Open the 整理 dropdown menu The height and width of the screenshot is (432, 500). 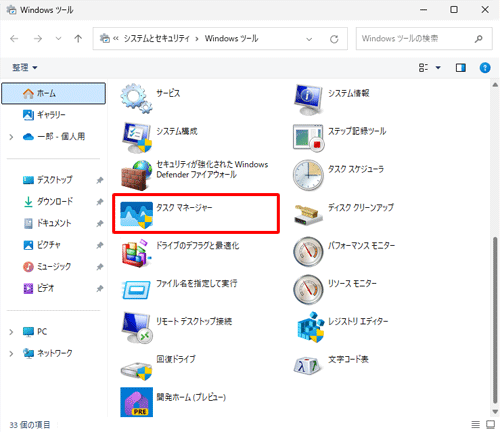pyautogui.click(x=25, y=68)
